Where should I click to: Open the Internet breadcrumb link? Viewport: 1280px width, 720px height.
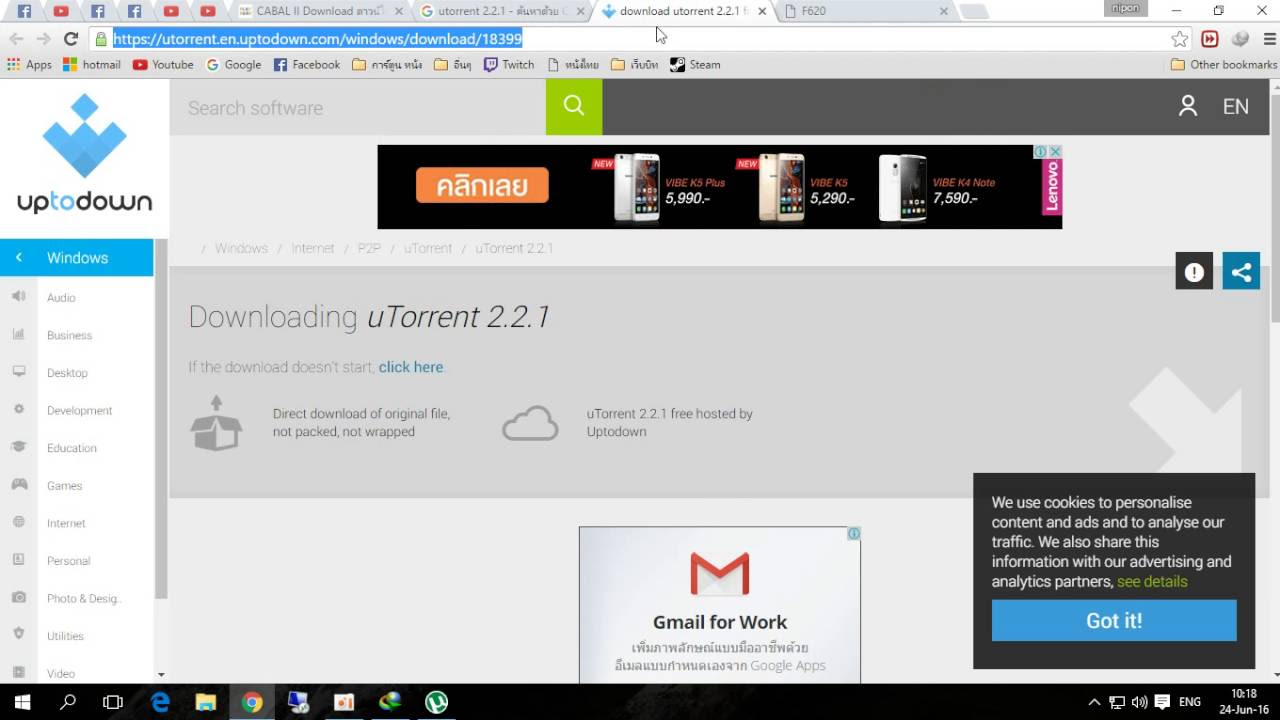tap(313, 248)
